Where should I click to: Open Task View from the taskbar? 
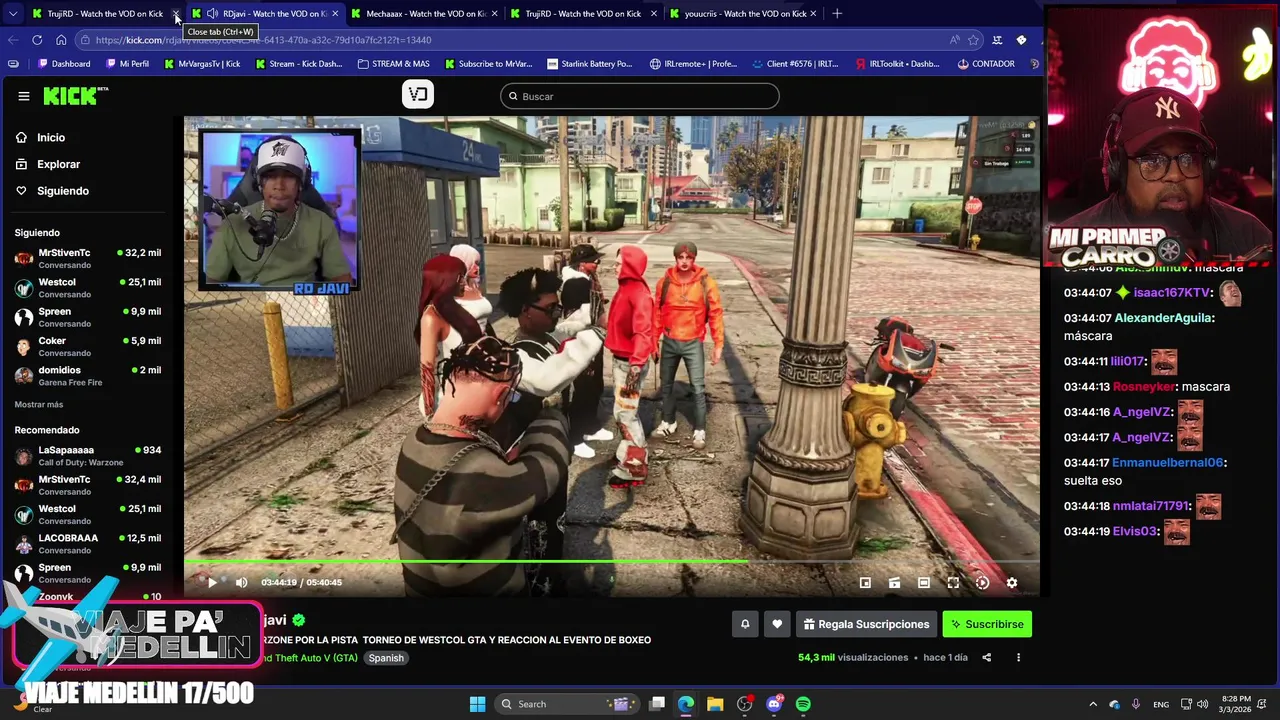[657, 704]
